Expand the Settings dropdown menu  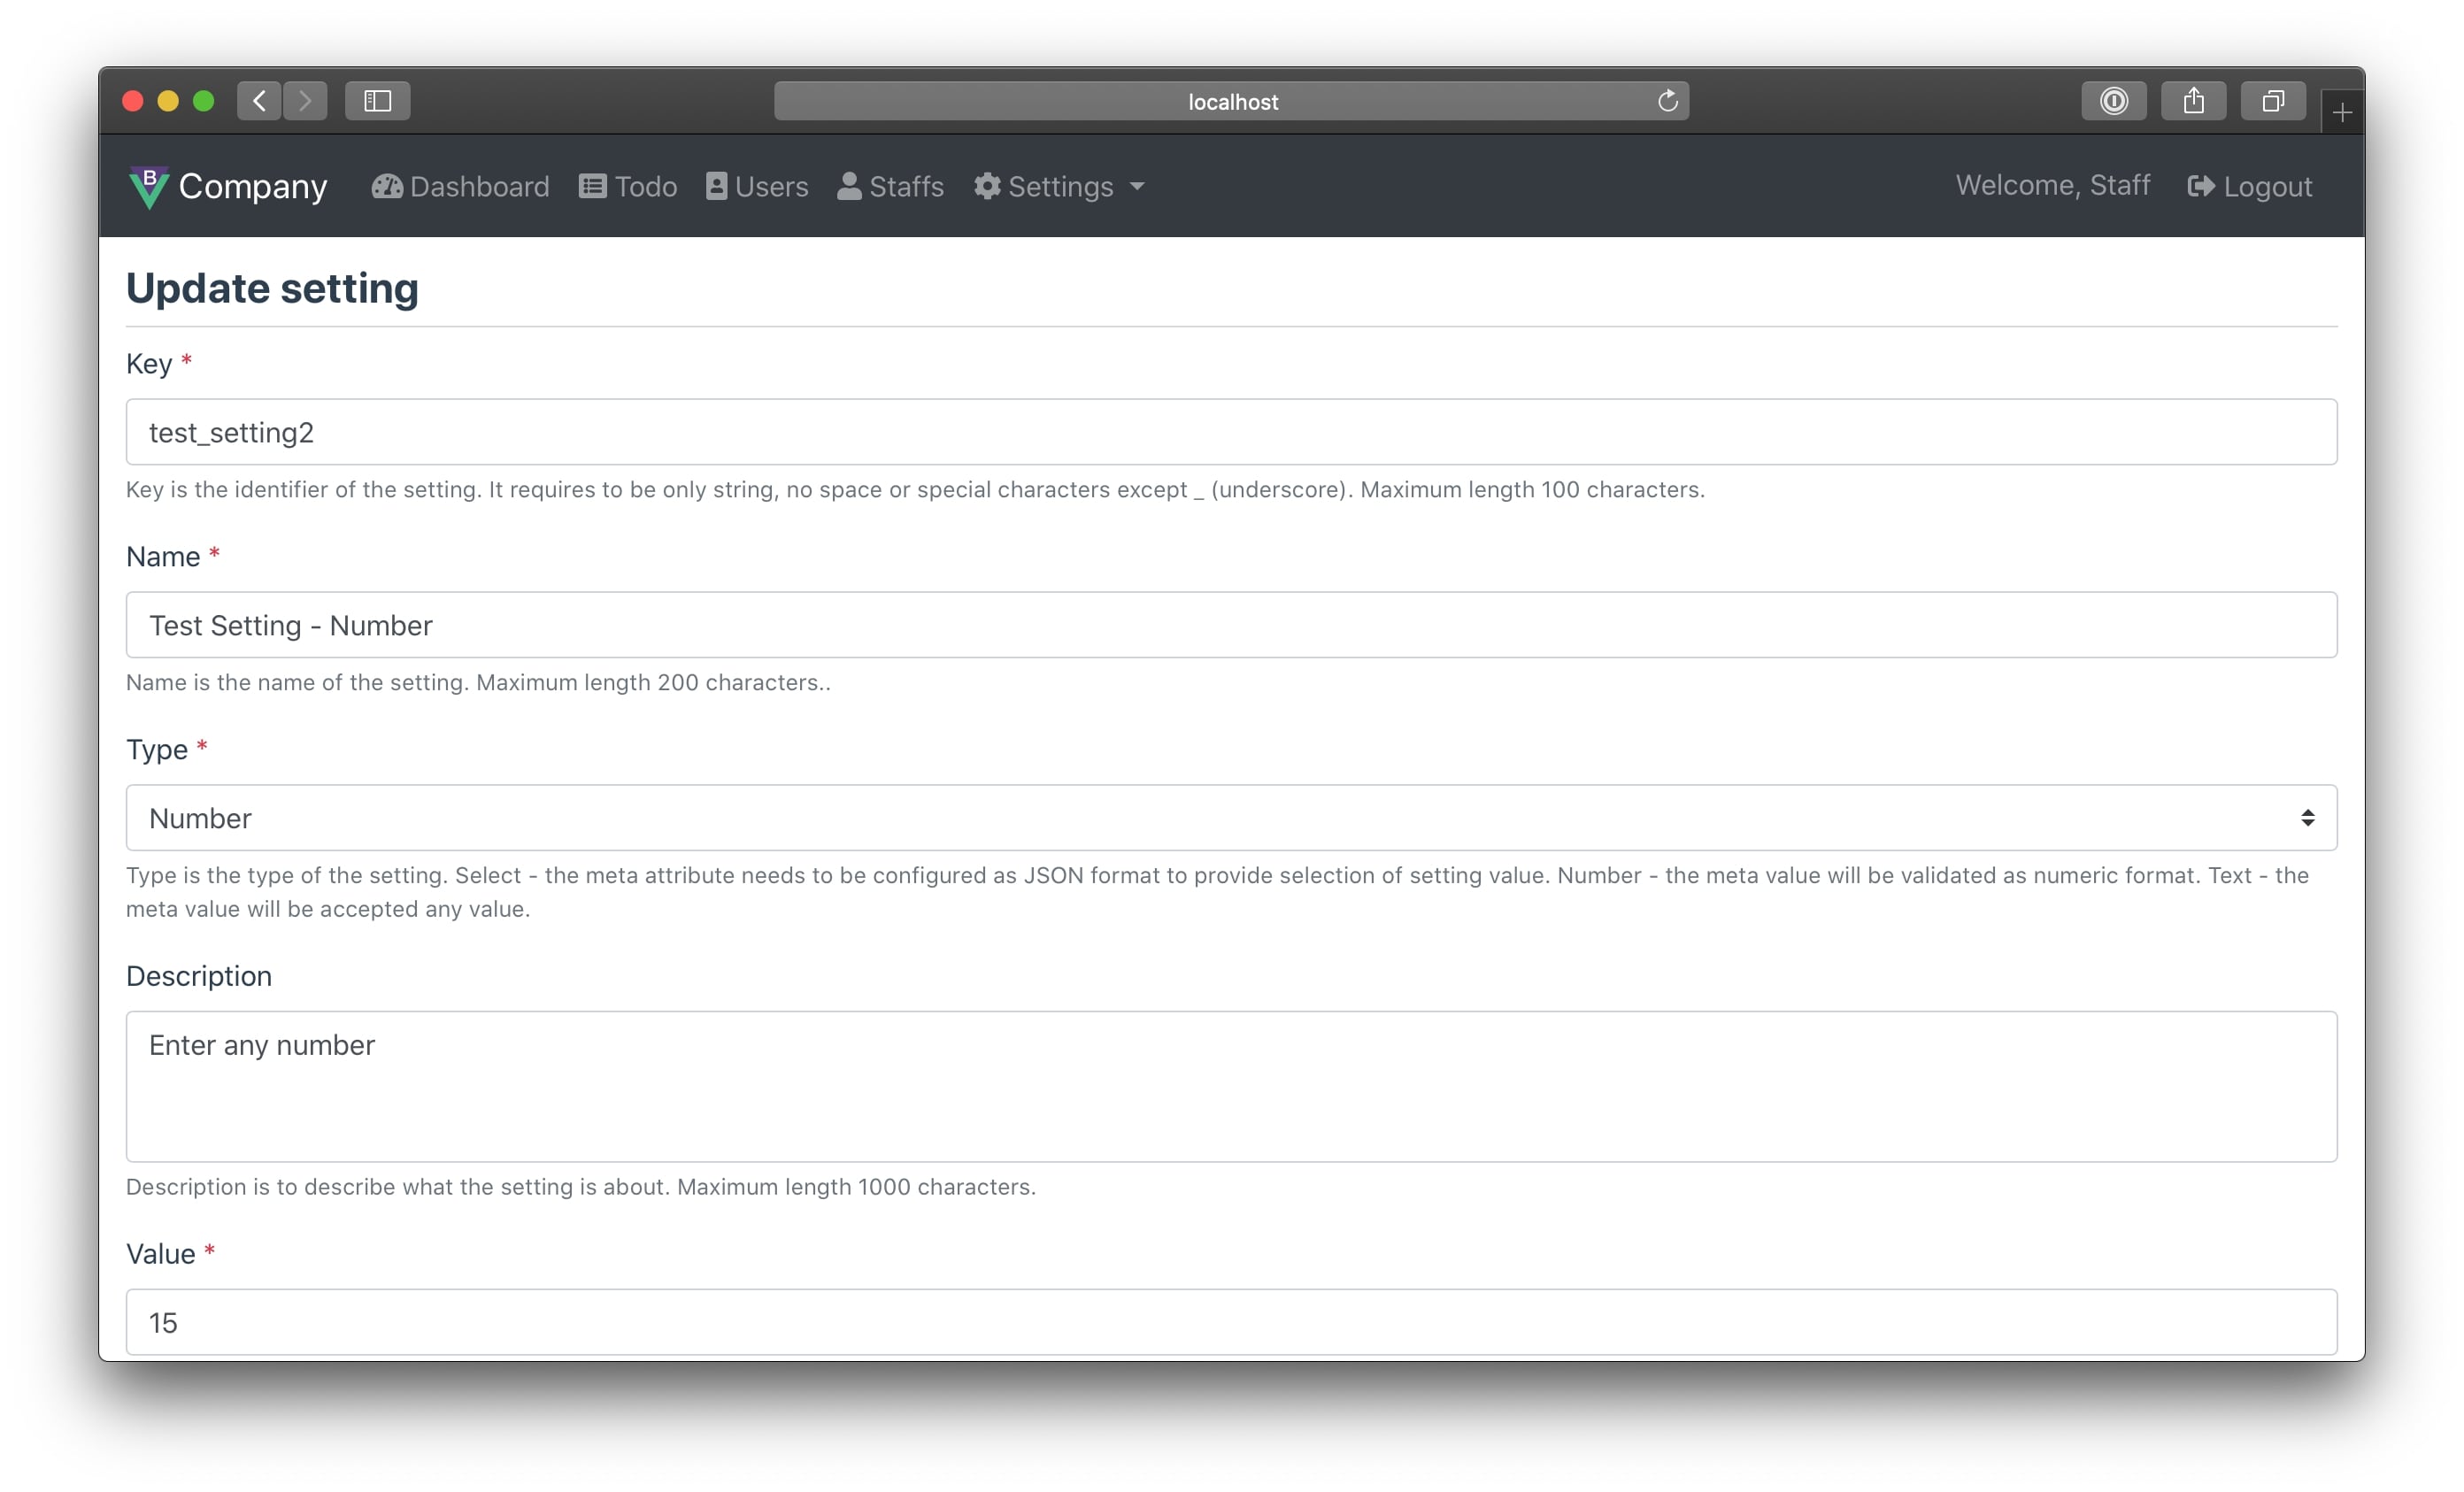point(1059,187)
